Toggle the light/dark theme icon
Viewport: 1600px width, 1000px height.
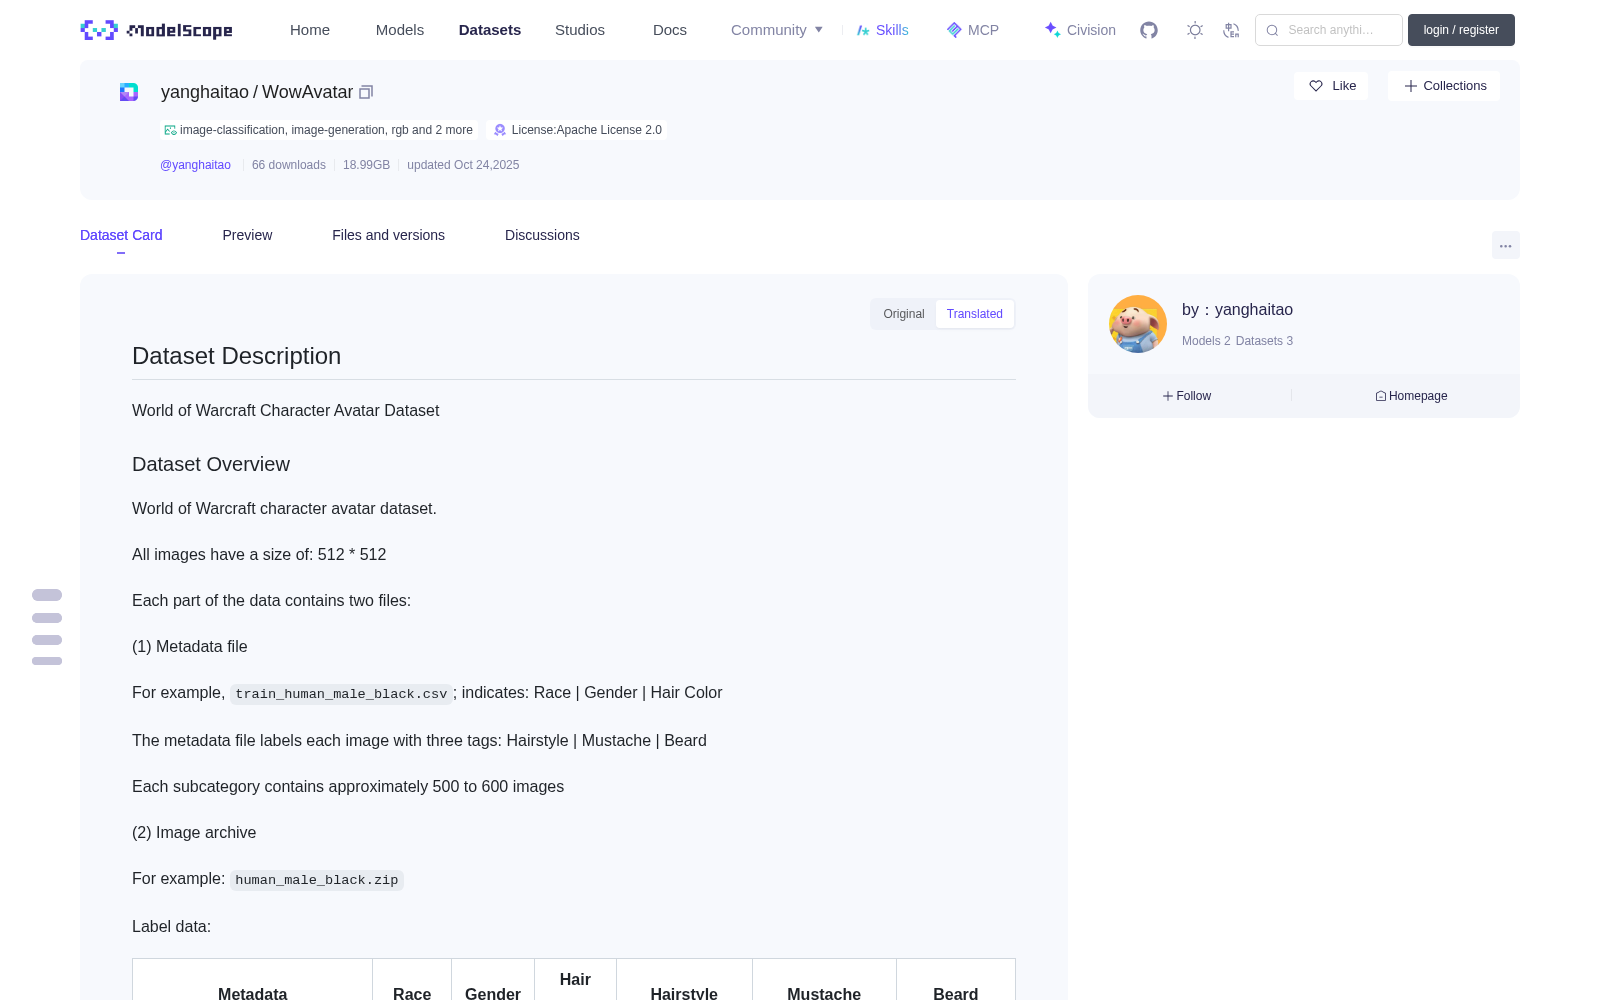[x=1195, y=30]
